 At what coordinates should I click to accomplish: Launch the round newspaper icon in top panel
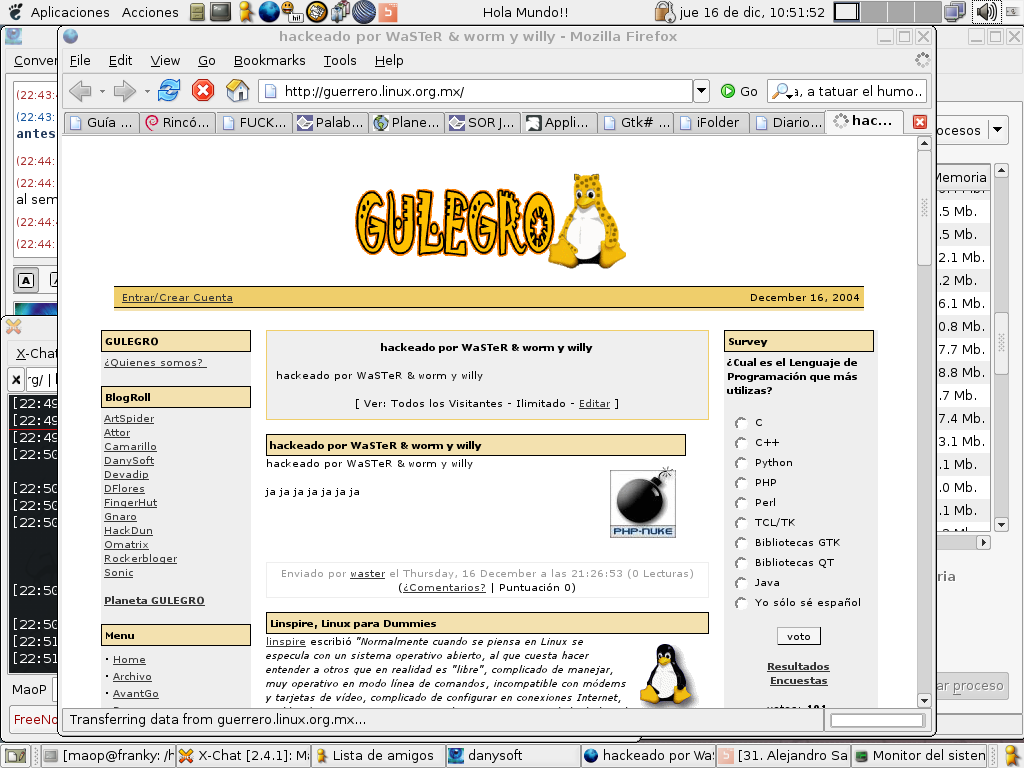pos(317,12)
